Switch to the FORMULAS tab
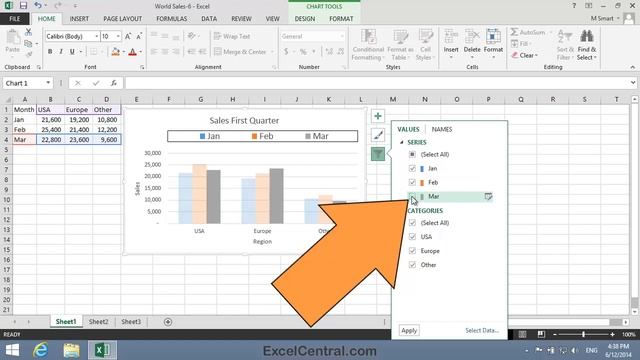Screen dimensions: 640x360 (171, 19)
